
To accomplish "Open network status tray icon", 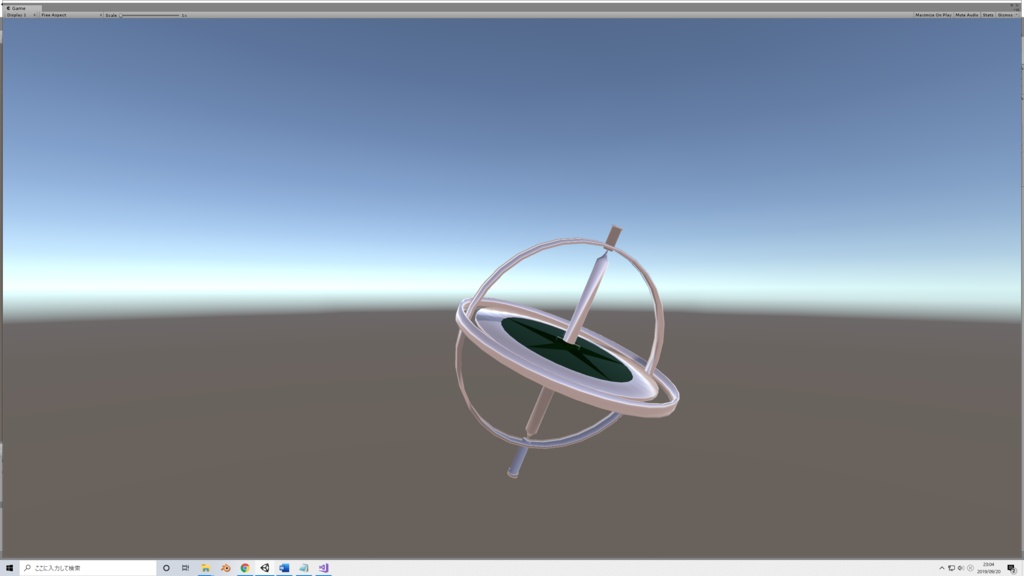I will [952, 568].
